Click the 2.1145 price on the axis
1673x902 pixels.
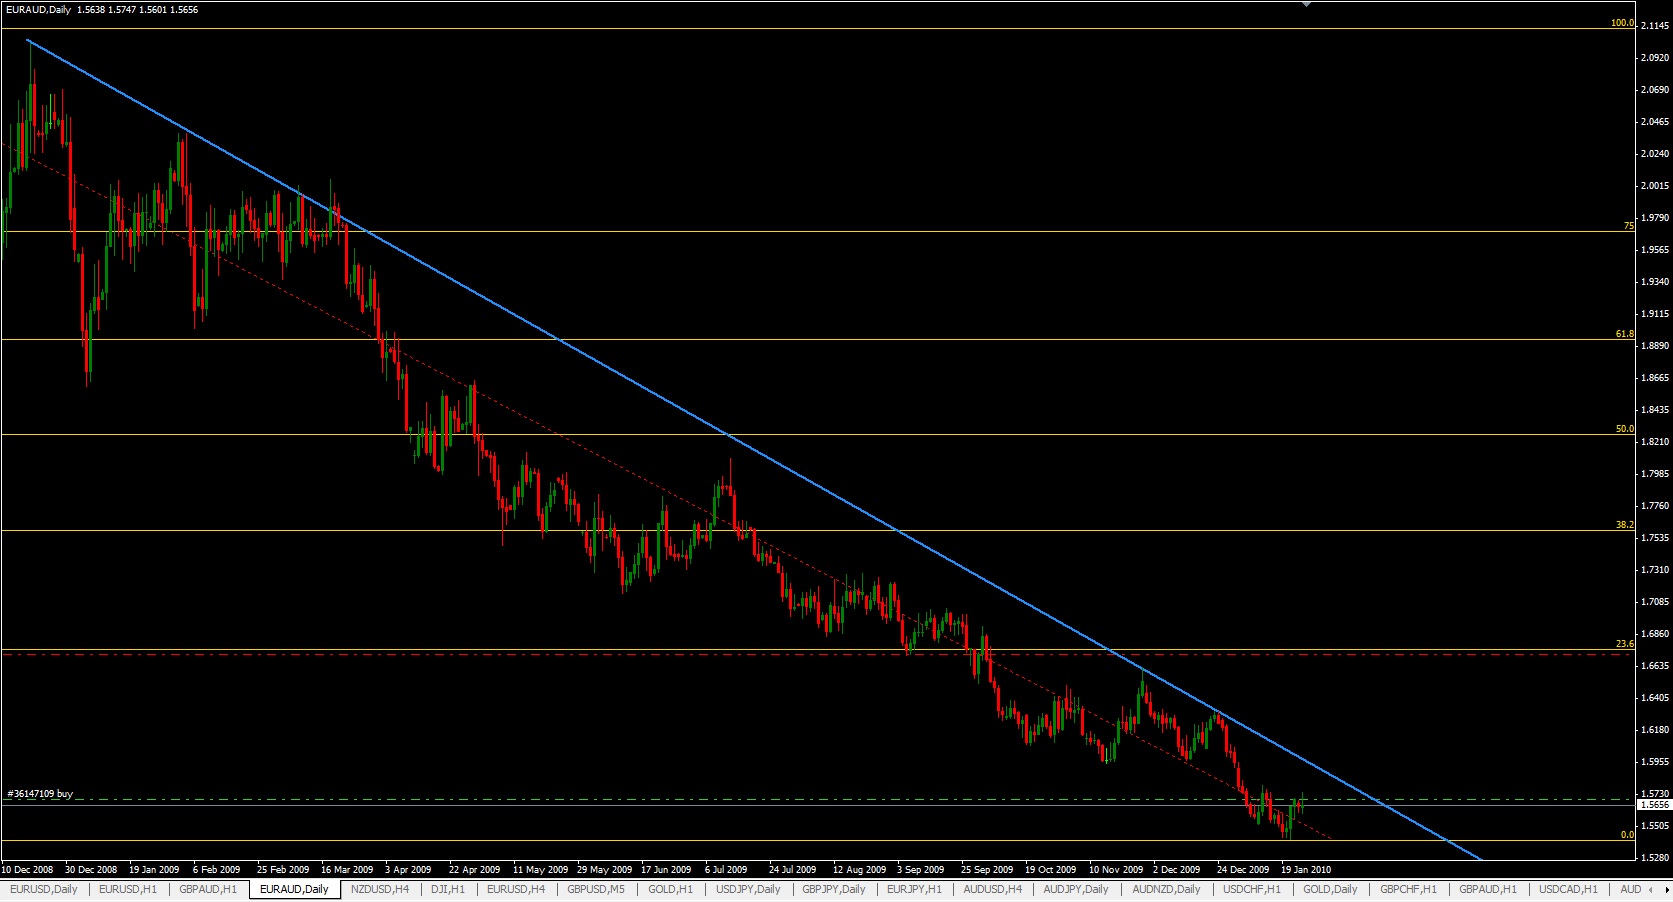1655,26
